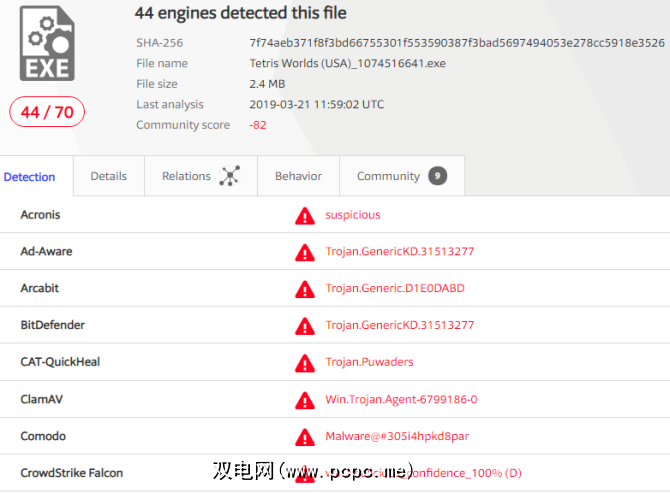Click the SHA-256 hash value

point(457,43)
